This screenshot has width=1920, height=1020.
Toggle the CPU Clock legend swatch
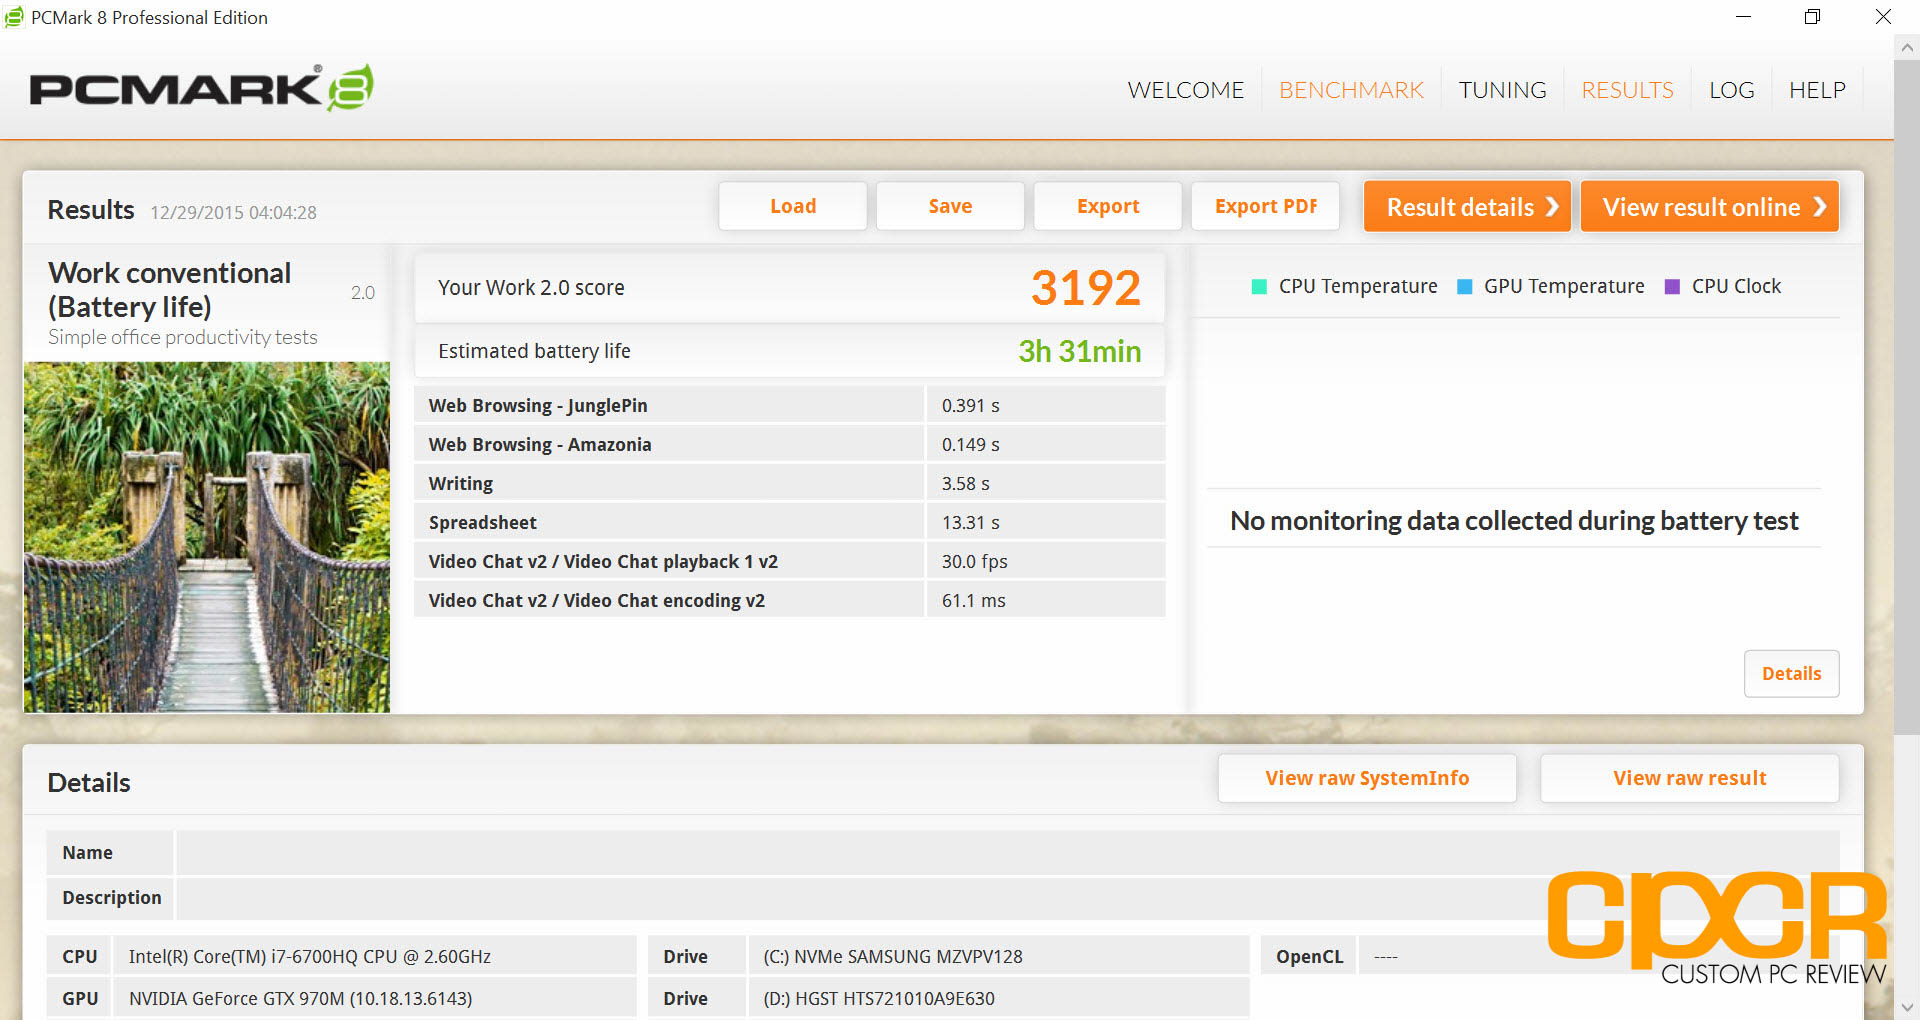1672,287
